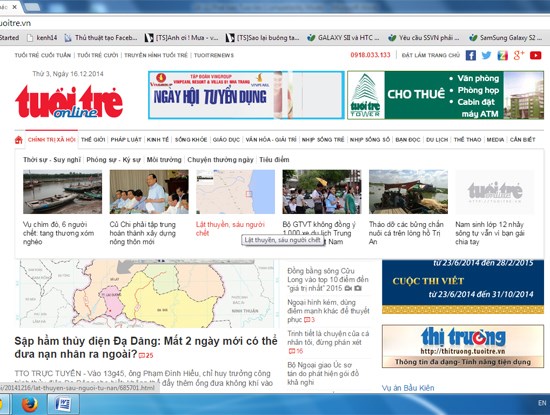Select the Kinh tế menu item
Viewport: 550px width, 415px height.
click(x=158, y=140)
